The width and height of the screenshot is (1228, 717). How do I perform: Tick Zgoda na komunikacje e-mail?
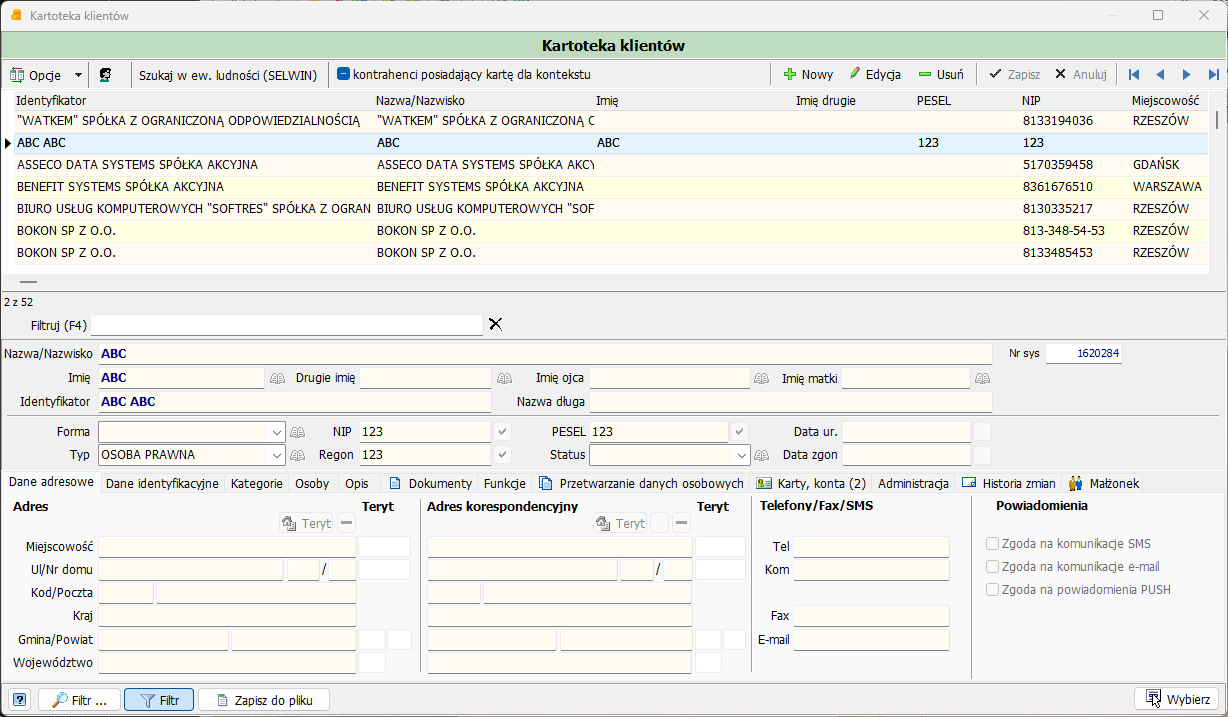[x=992, y=567]
